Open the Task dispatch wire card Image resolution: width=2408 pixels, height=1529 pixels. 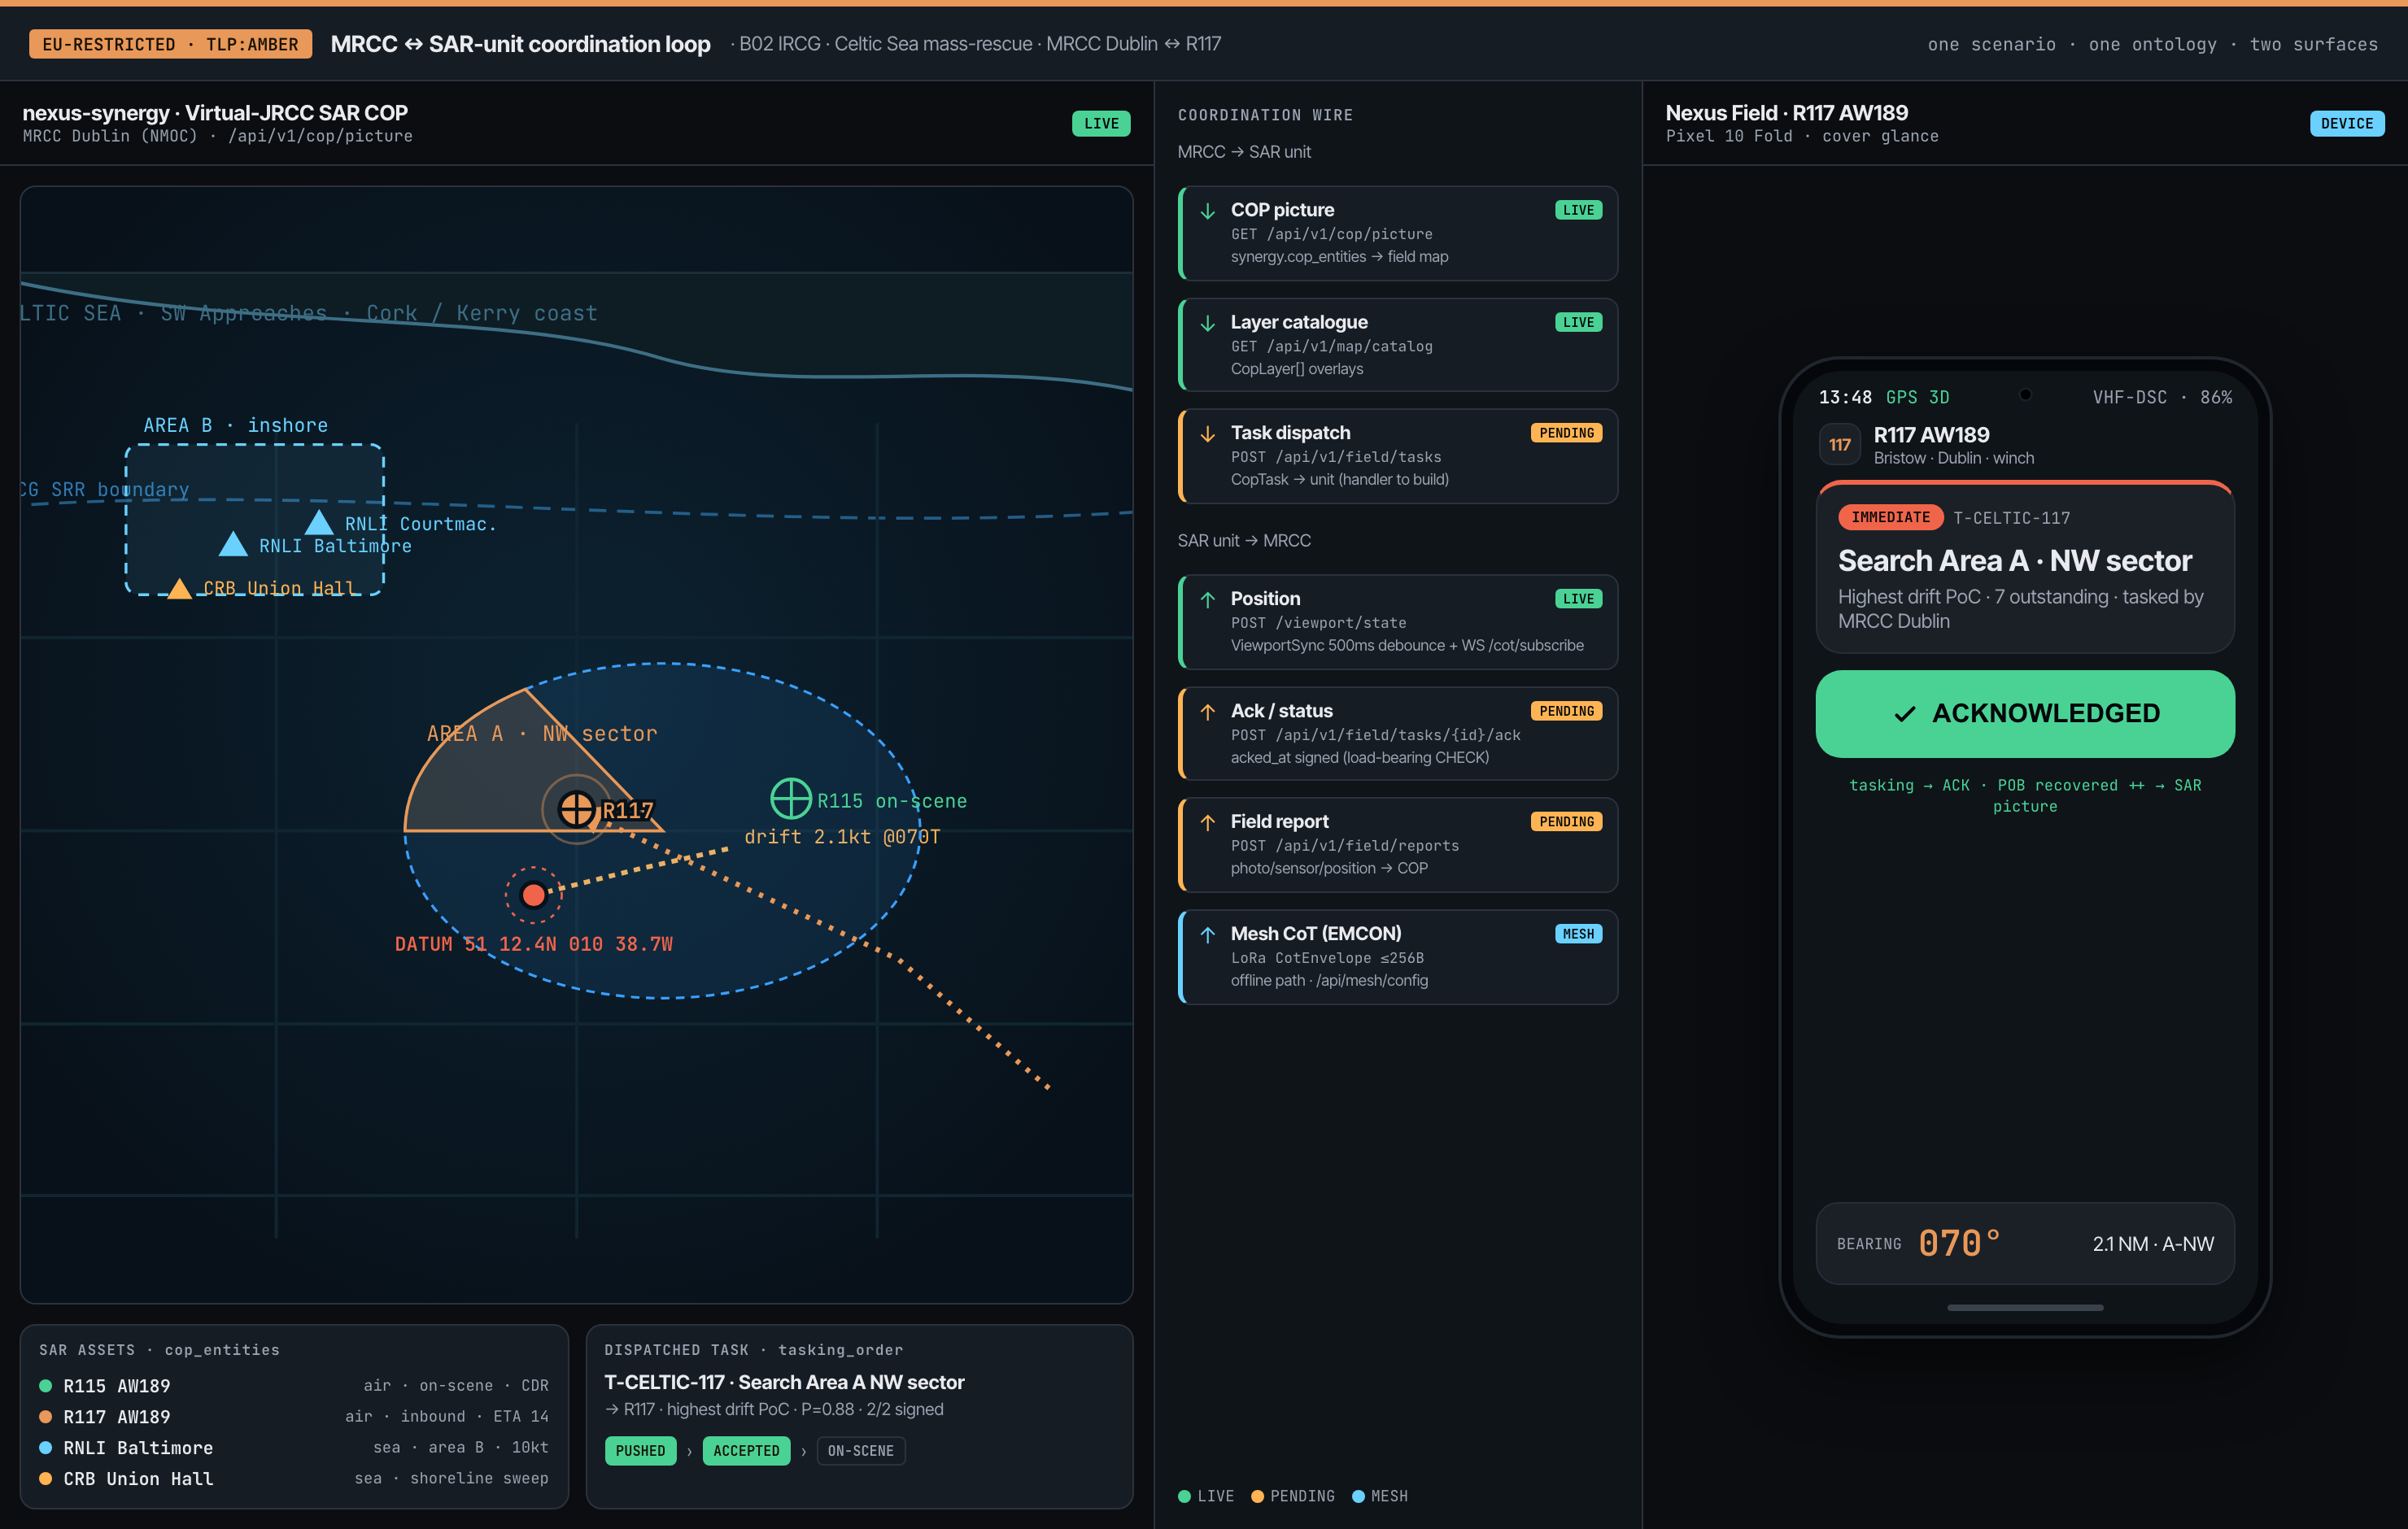[1398, 456]
